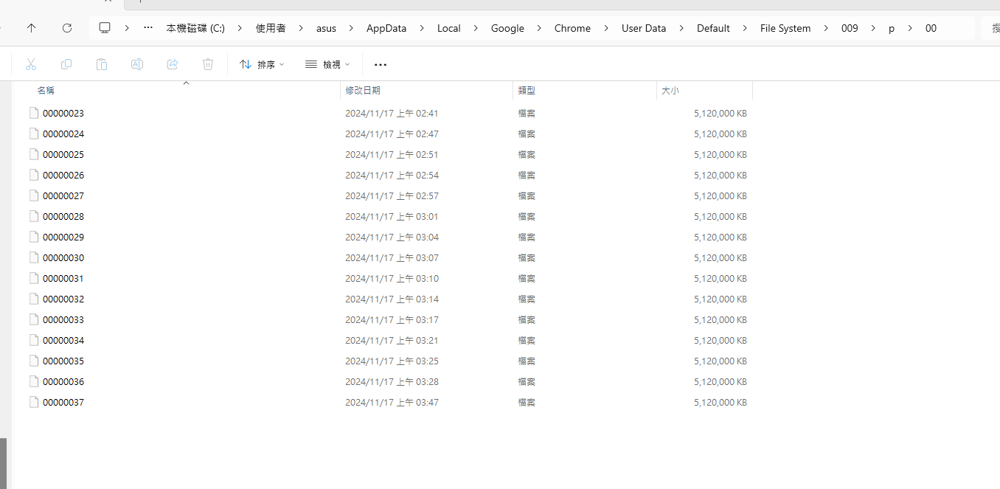
Task: Click the Copy icon in toolbar
Action: (x=66, y=64)
